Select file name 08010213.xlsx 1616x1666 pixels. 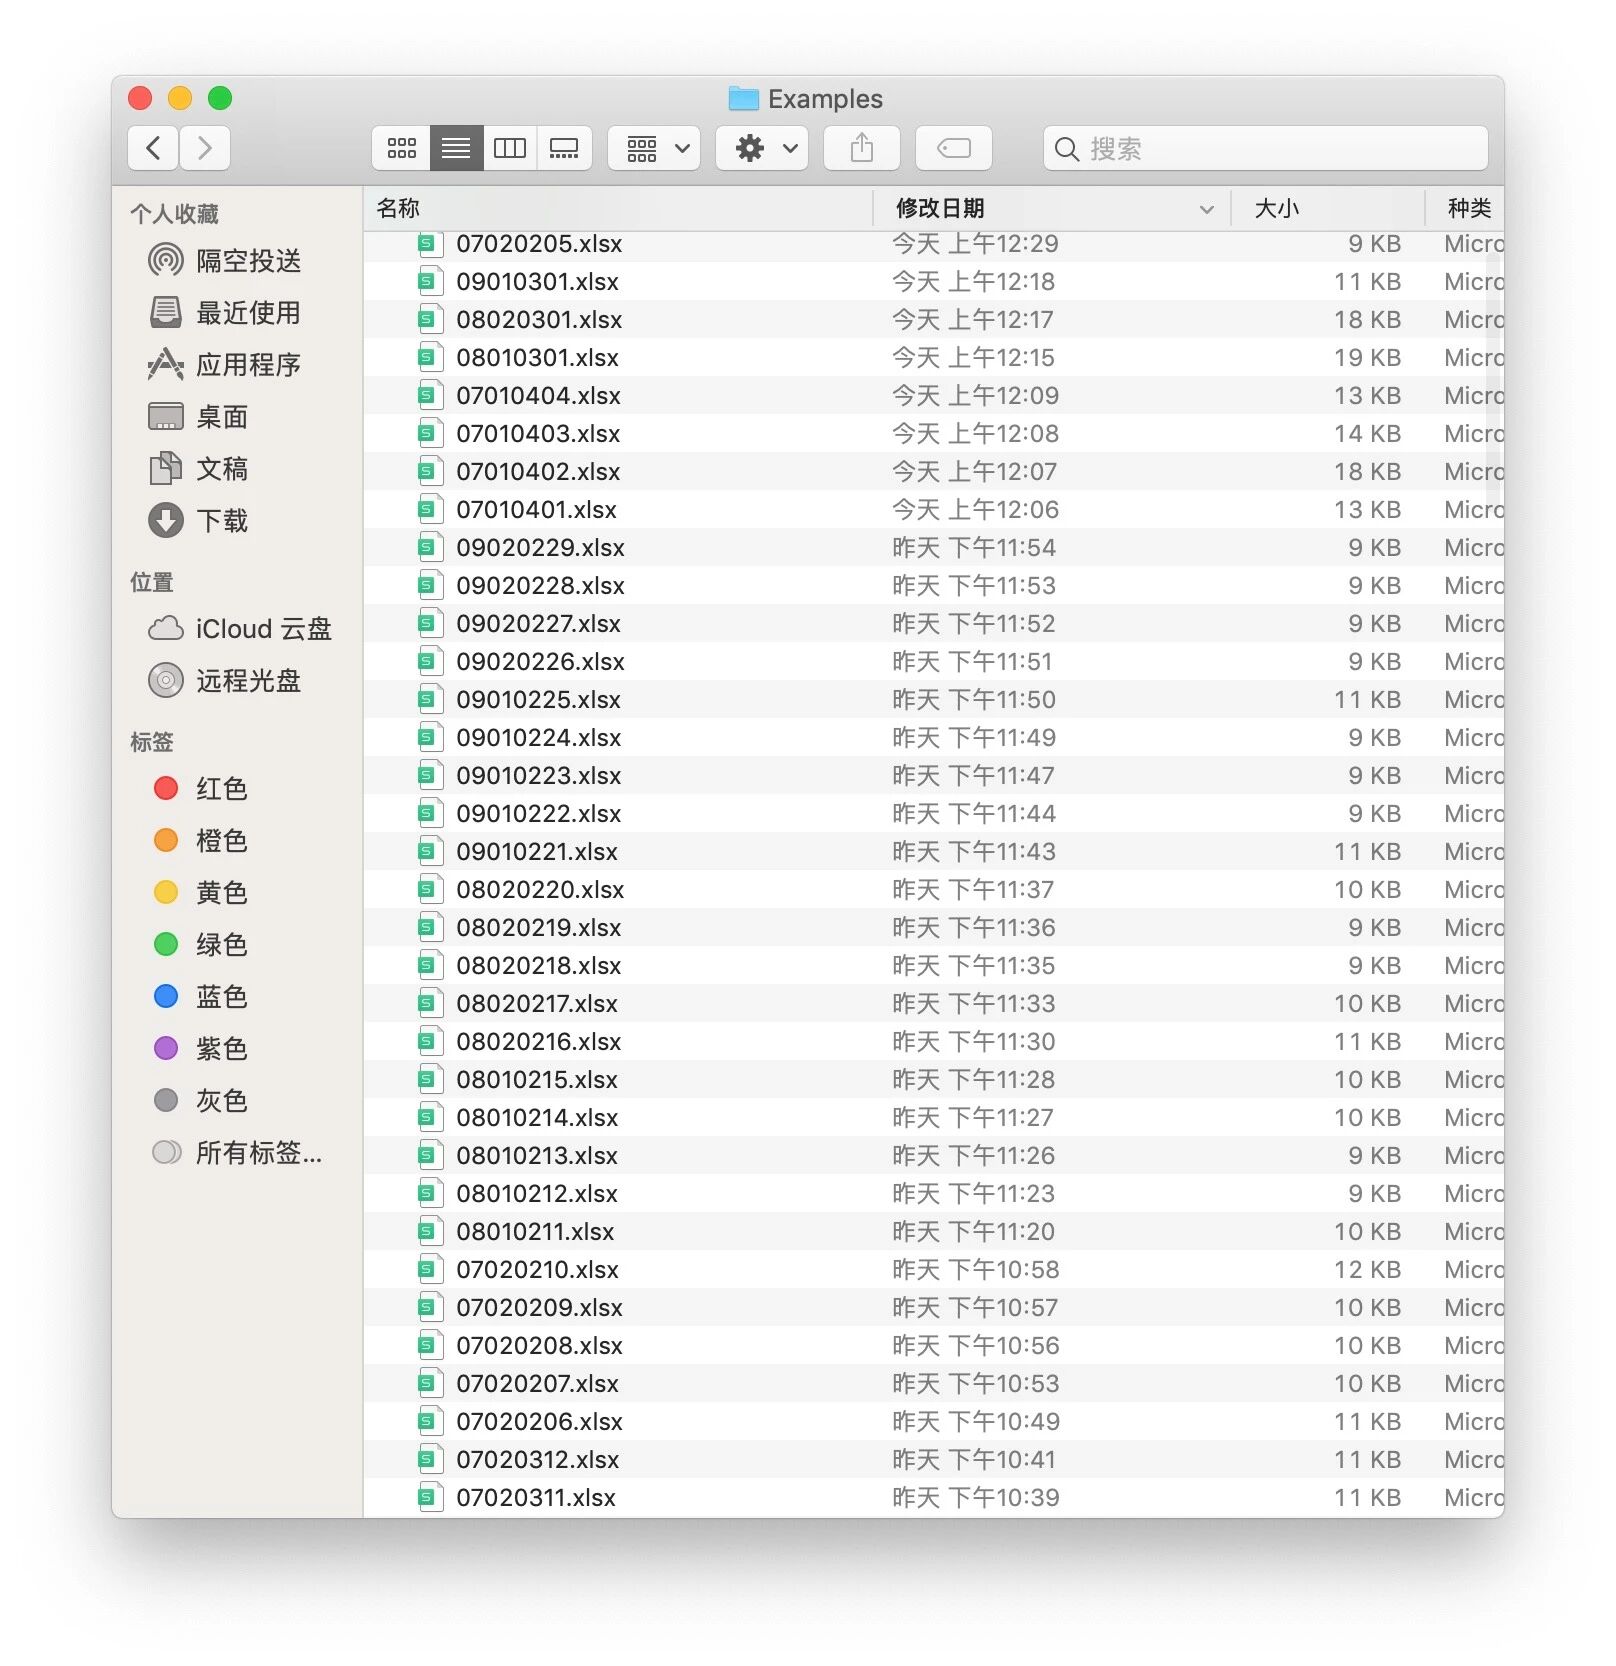(537, 1156)
